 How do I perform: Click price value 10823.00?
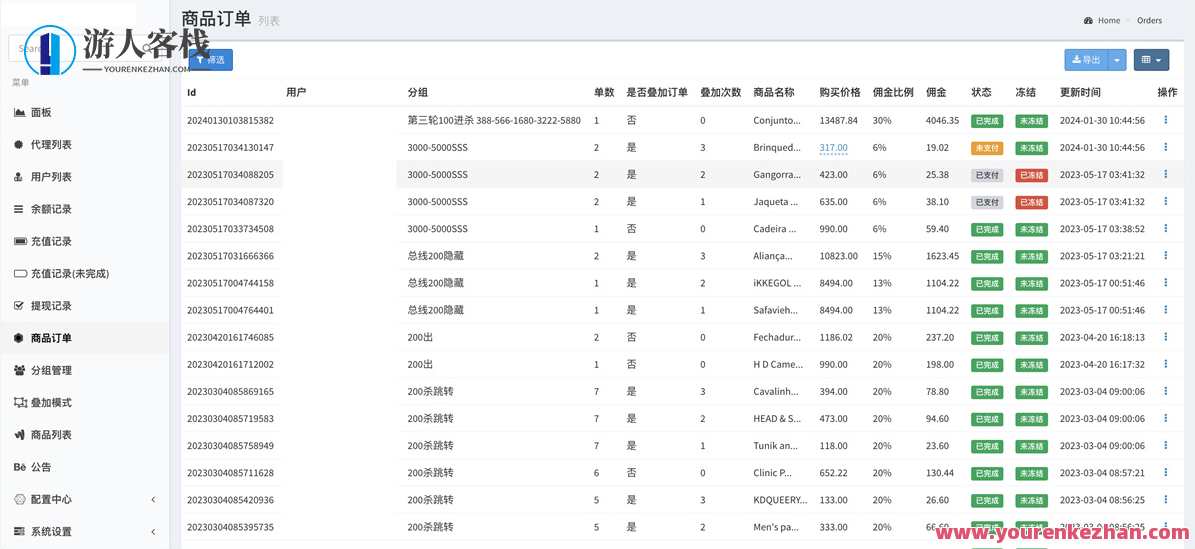point(838,256)
